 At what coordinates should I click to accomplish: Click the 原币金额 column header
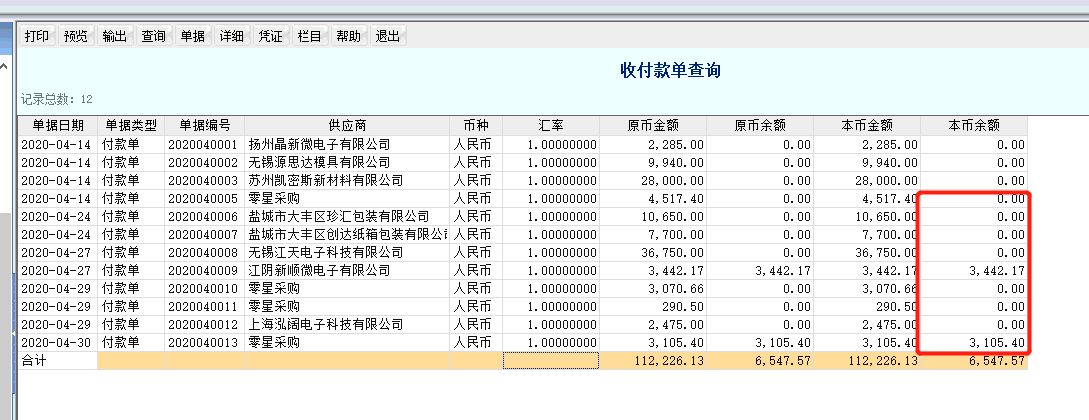click(653, 126)
